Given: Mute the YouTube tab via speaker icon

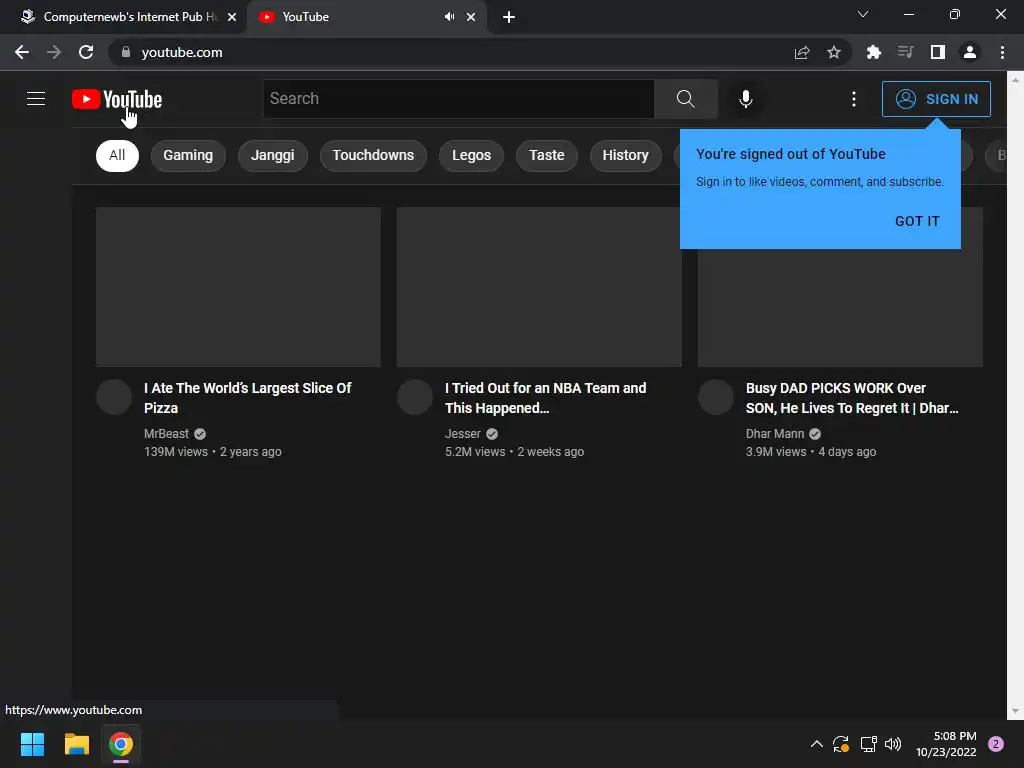Looking at the screenshot, I should (449, 17).
